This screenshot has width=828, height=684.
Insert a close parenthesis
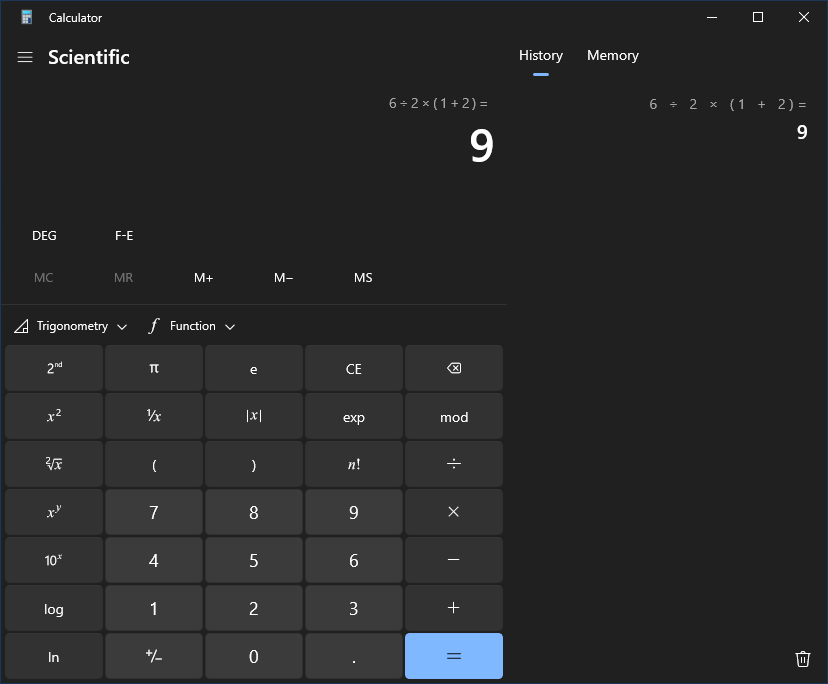pos(253,464)
